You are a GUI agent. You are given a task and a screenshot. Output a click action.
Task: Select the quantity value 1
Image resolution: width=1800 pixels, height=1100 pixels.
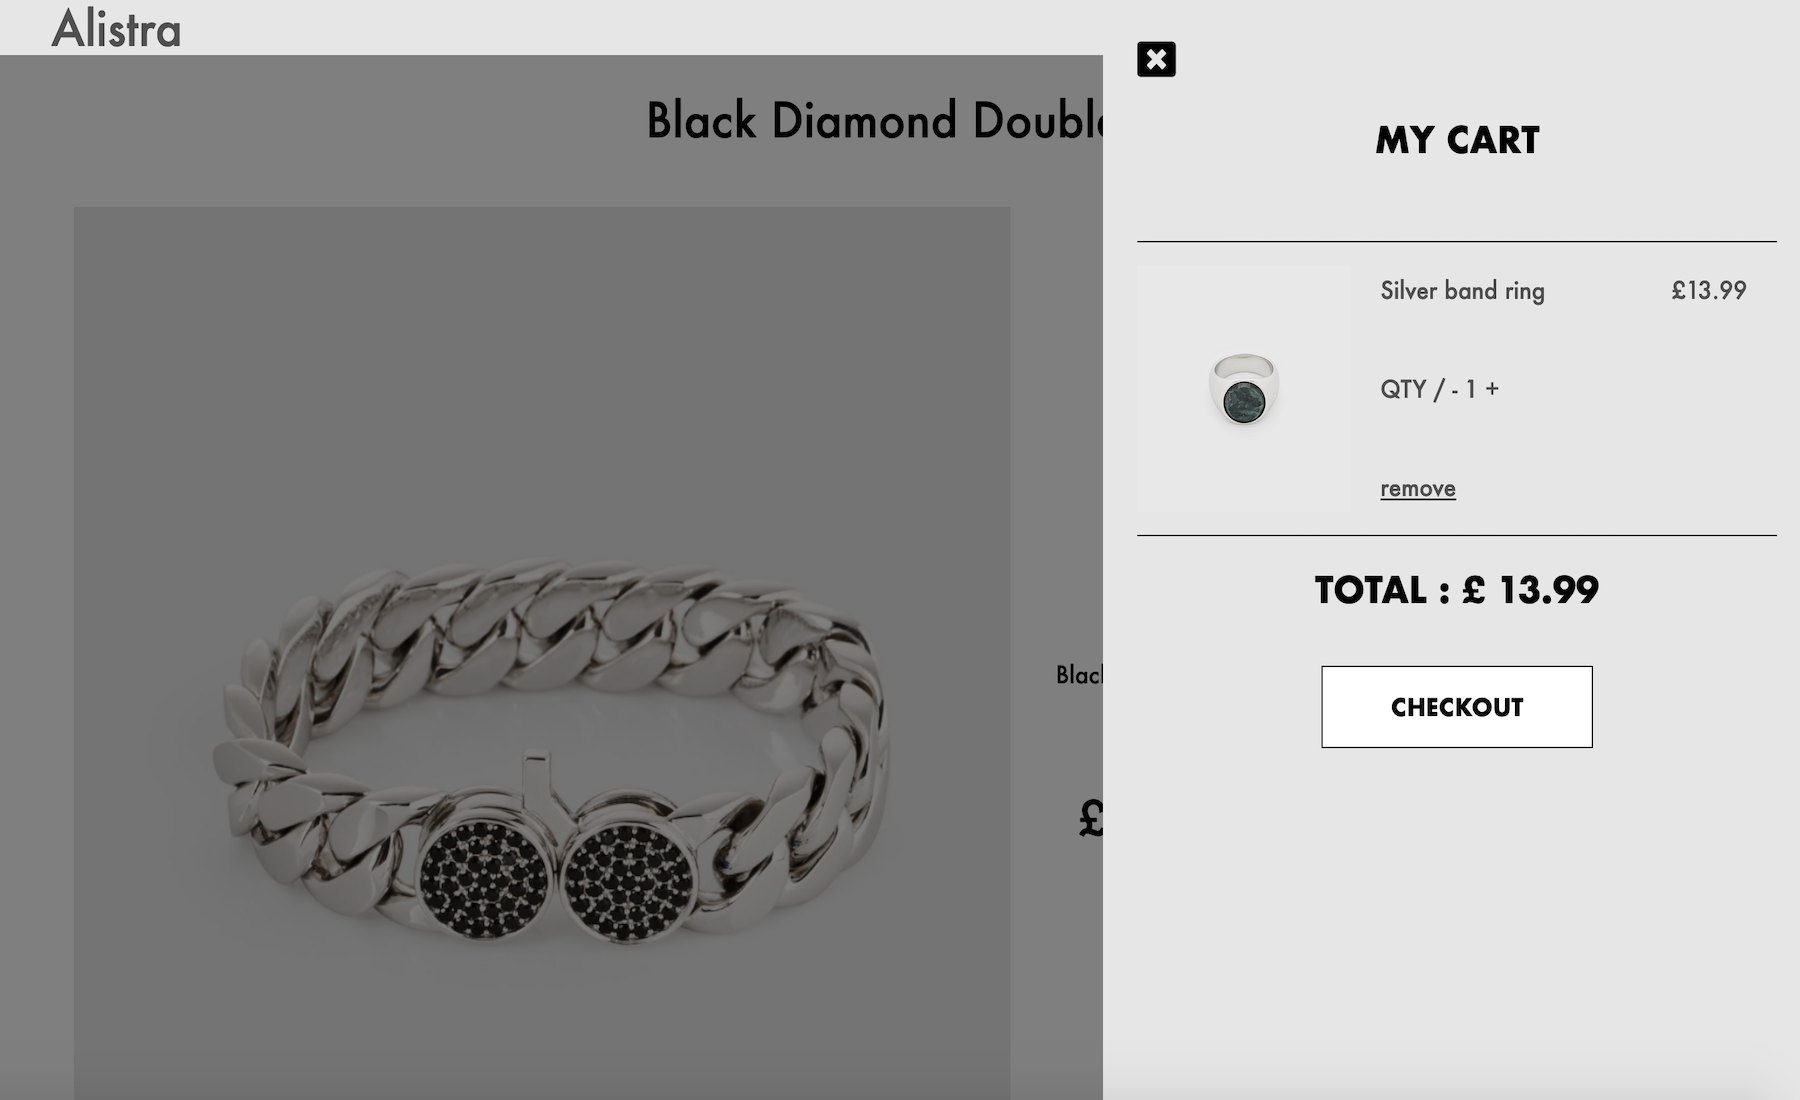pos(1471,389)
